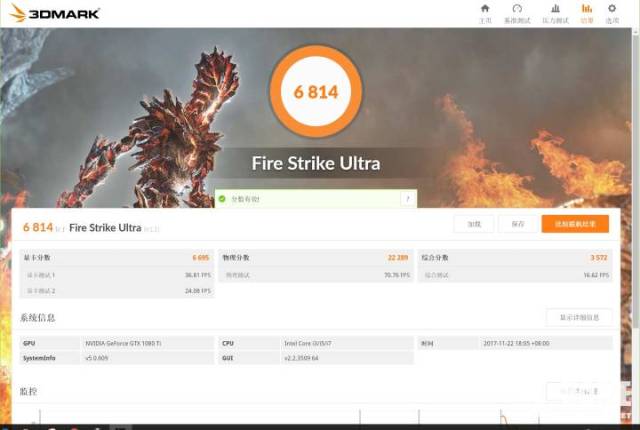The height and width of the screenshot is (430, 640).
Task: Click the combined test value 16.62 FPS
Action: [x=596, y=275]
